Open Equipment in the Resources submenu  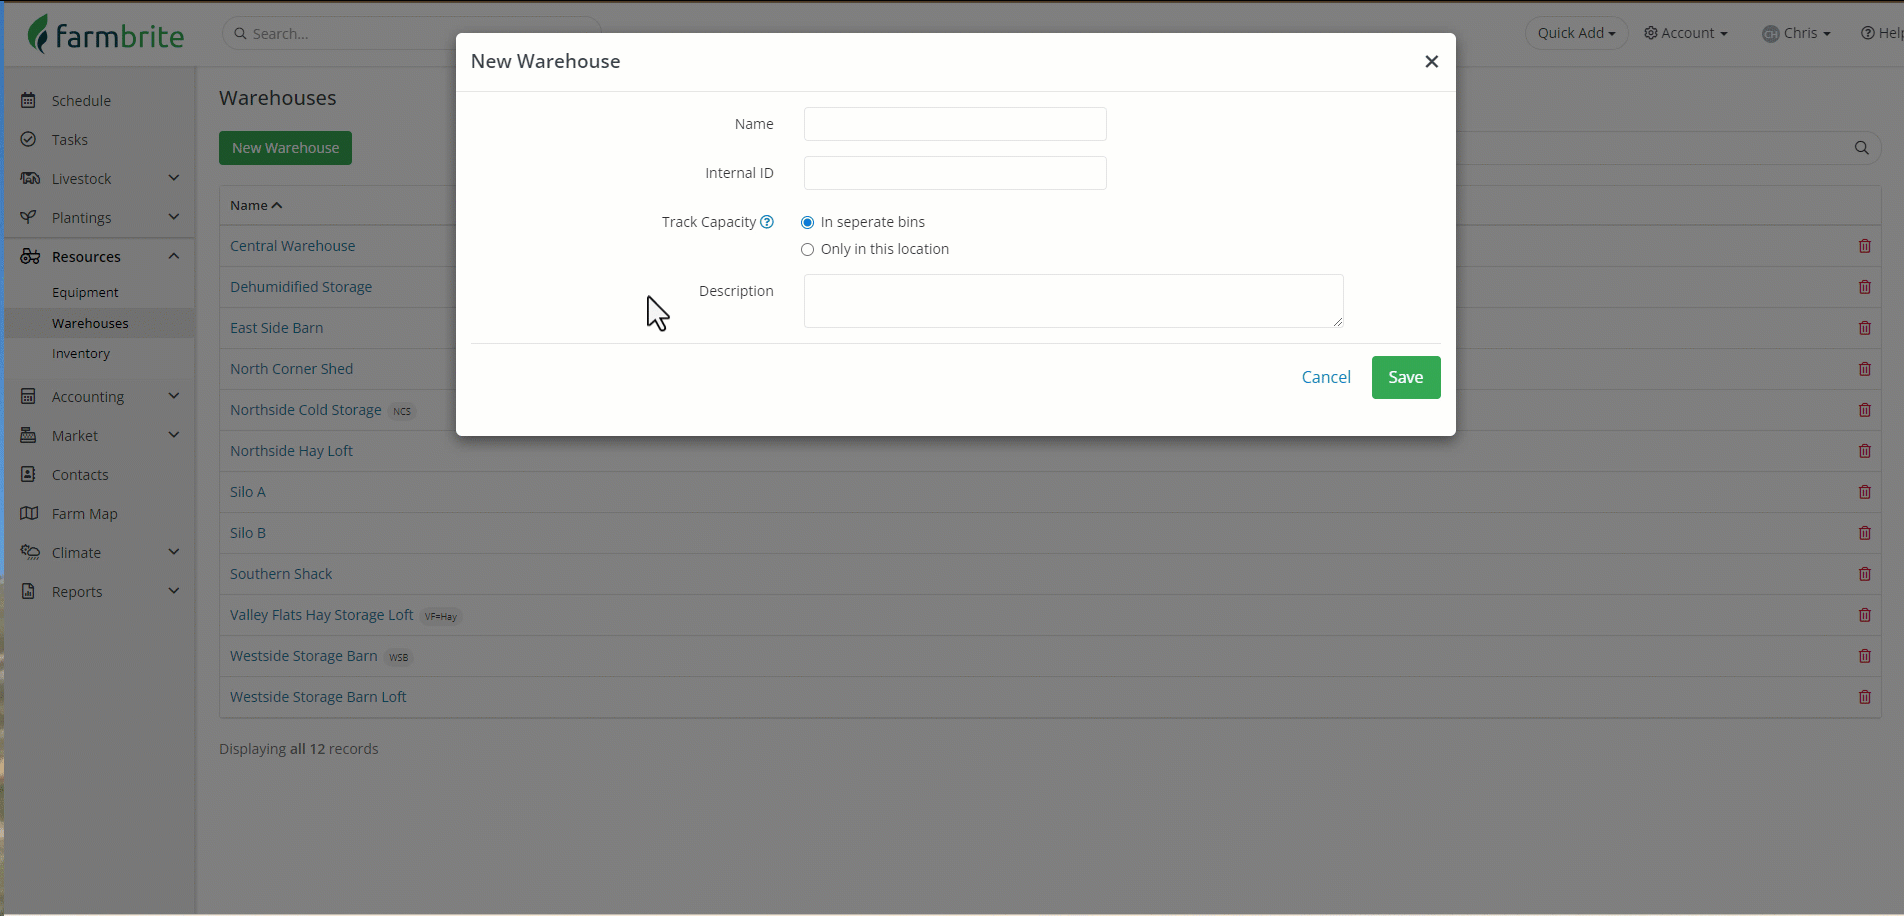point(85,293)
